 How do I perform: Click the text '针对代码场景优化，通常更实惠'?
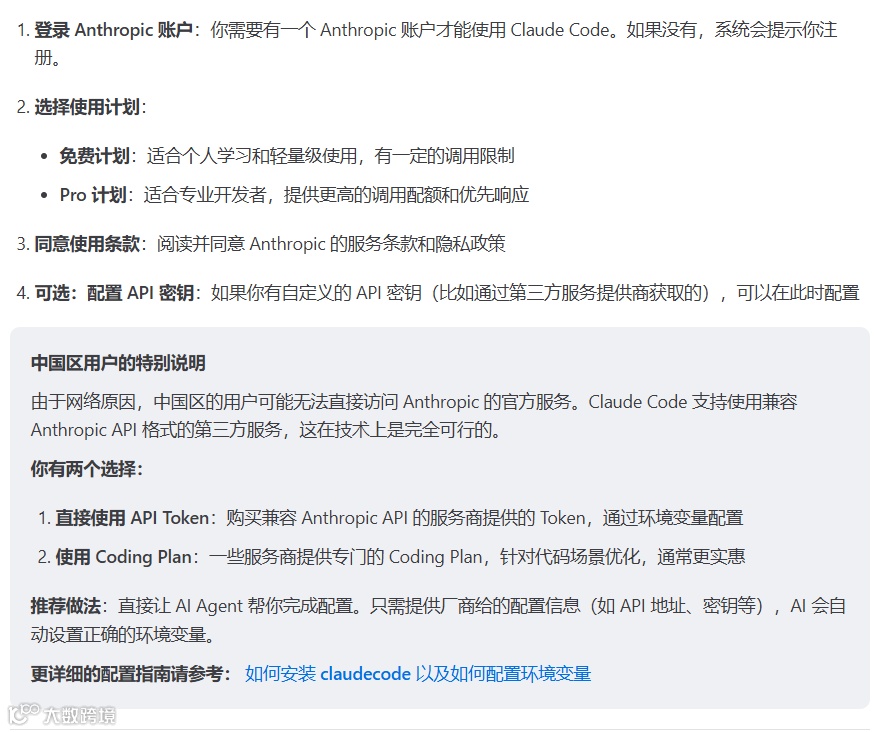pyautogui.click(x=623, y=557)
